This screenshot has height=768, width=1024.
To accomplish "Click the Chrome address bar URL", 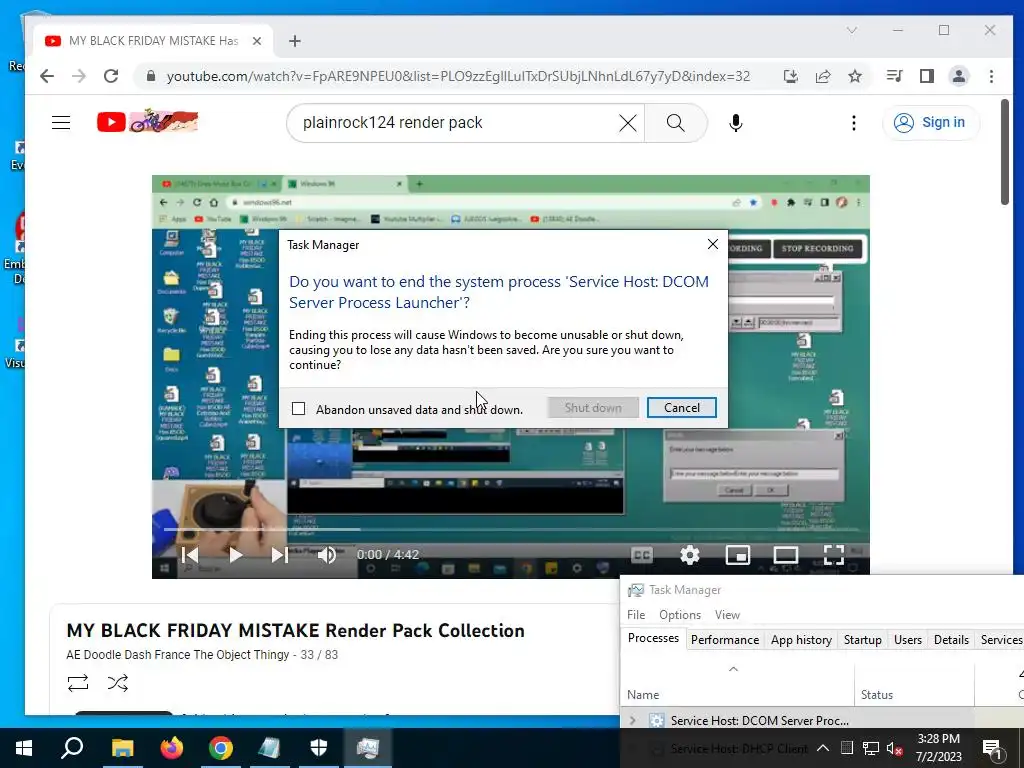I will point(458,76).
